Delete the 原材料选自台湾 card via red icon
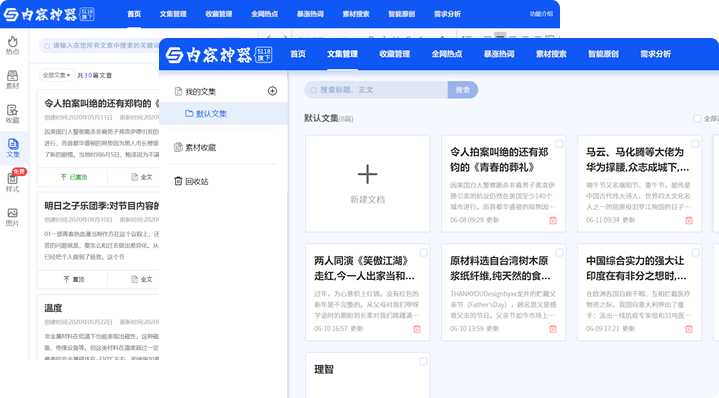719x398 pixels. (x=553, y=329)
